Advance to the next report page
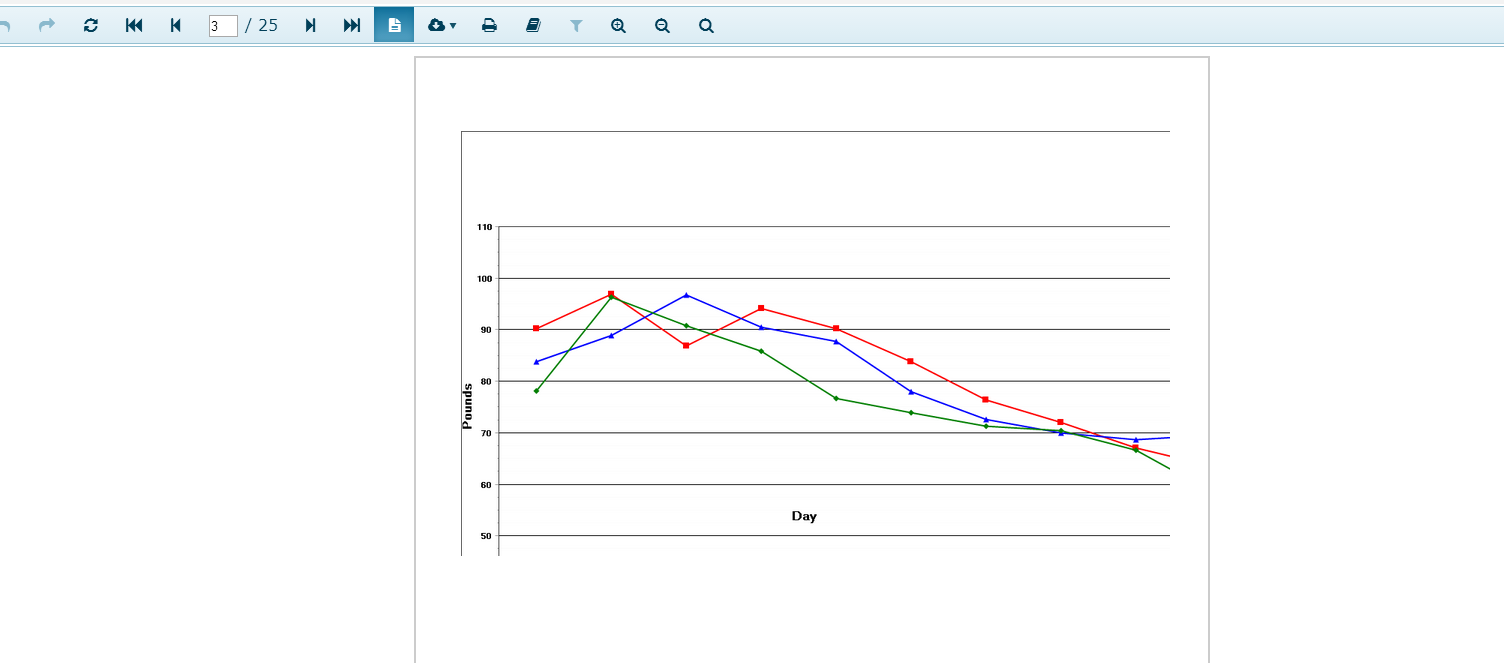This screenshot has height=663, width=1504. tap(310, 25)
